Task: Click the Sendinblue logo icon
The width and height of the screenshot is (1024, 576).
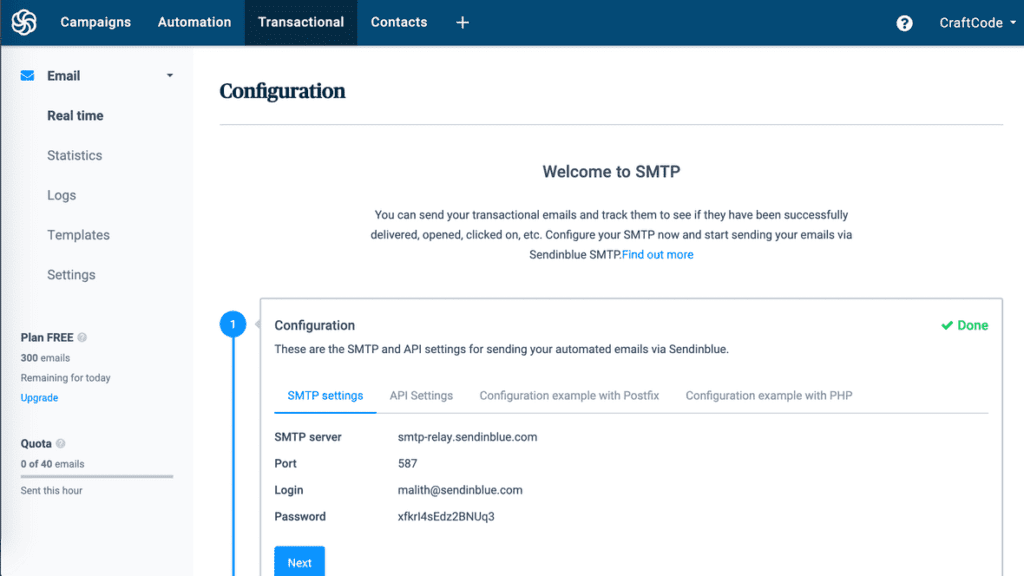Action: click(x=24, y=22)
